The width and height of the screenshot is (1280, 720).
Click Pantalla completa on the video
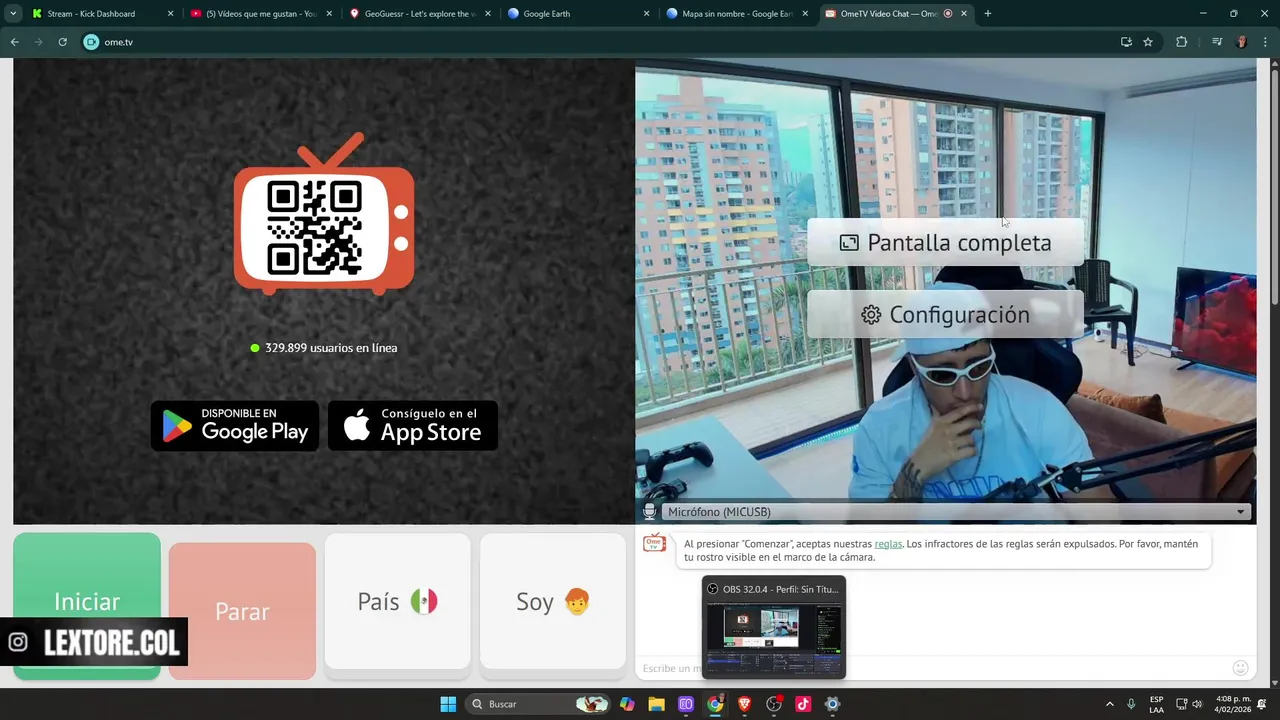(945, 242)
